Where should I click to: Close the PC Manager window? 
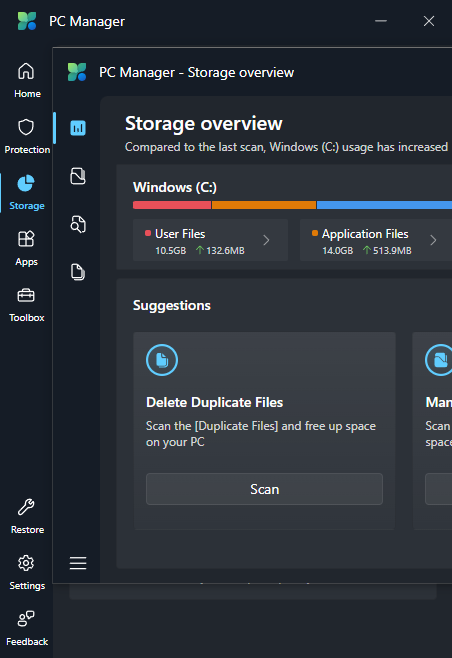[x=428, y=21]
